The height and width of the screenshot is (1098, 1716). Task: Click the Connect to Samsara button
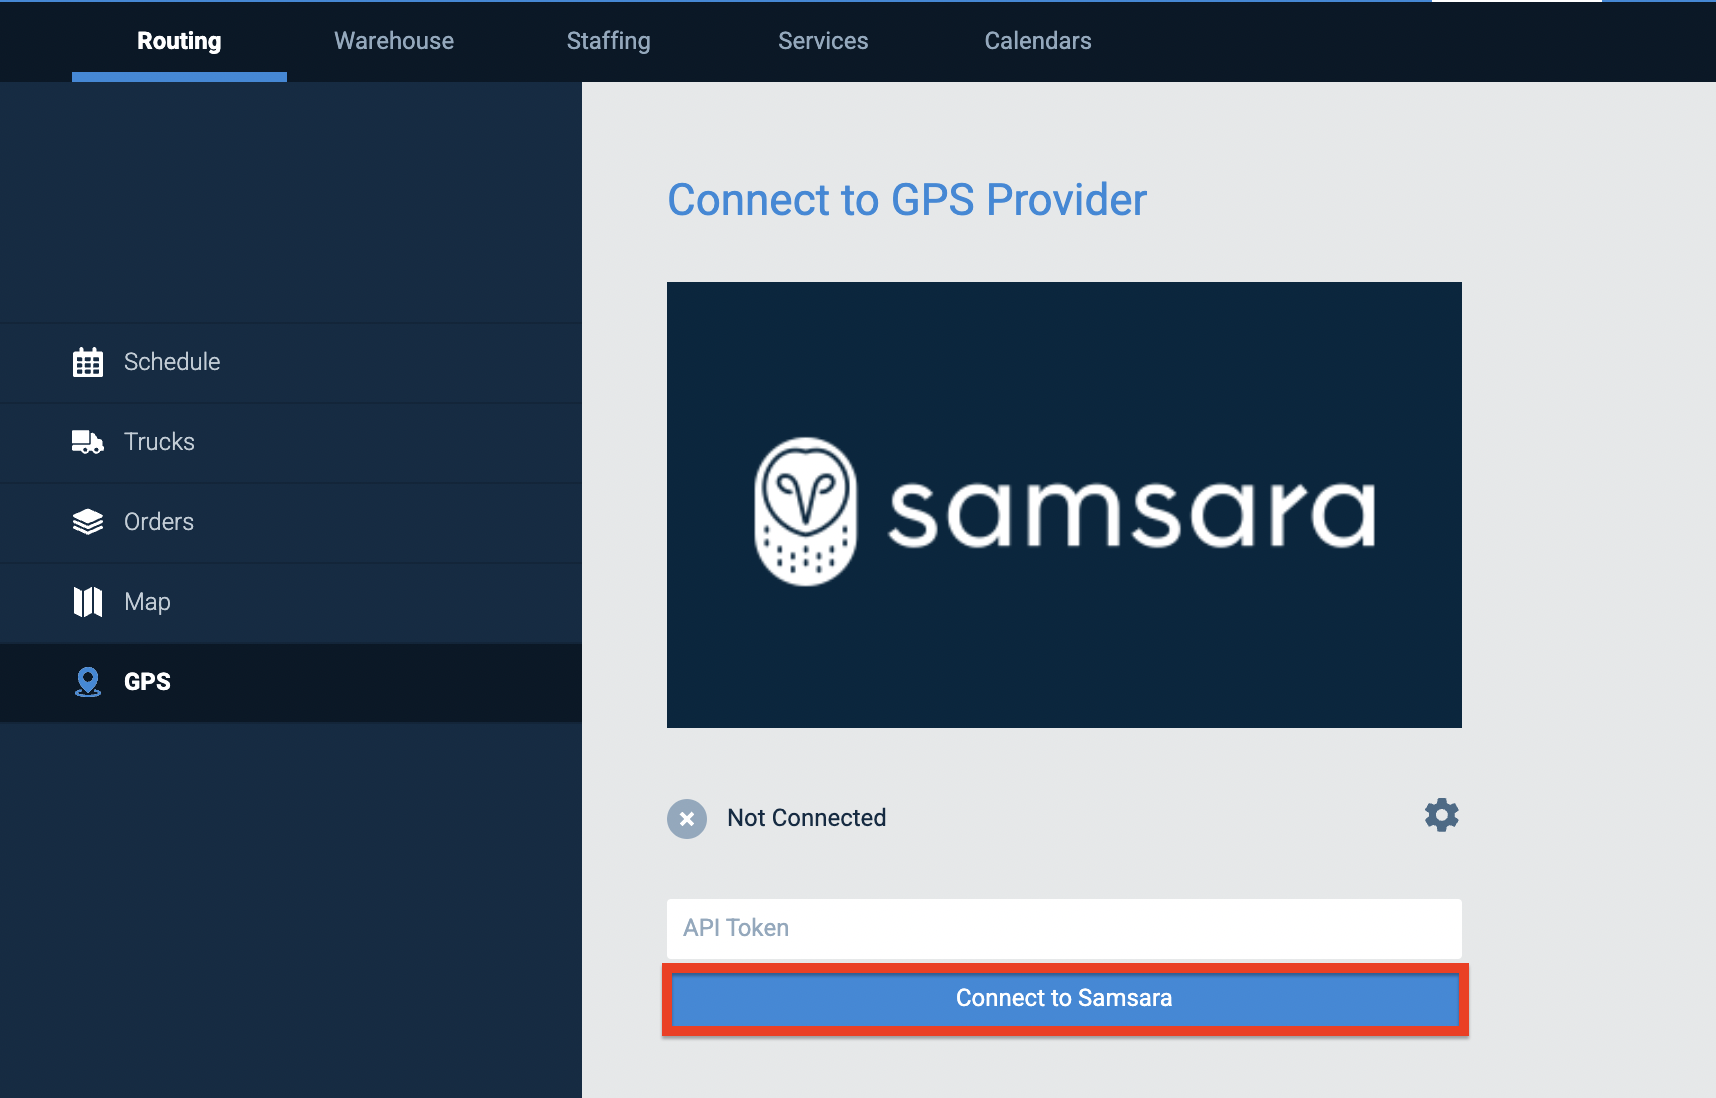pos(1064,999)
